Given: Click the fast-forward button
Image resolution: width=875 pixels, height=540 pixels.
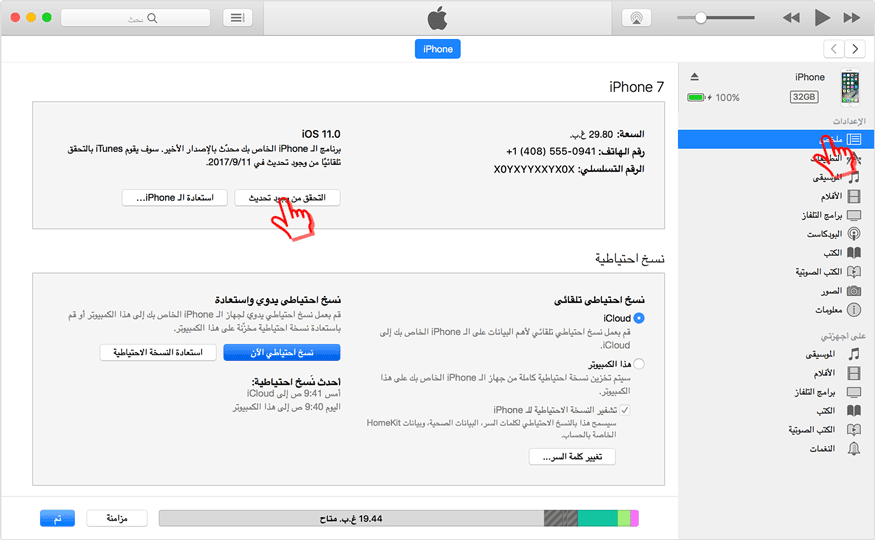Looking at the screenshot, I should (852, 18).
